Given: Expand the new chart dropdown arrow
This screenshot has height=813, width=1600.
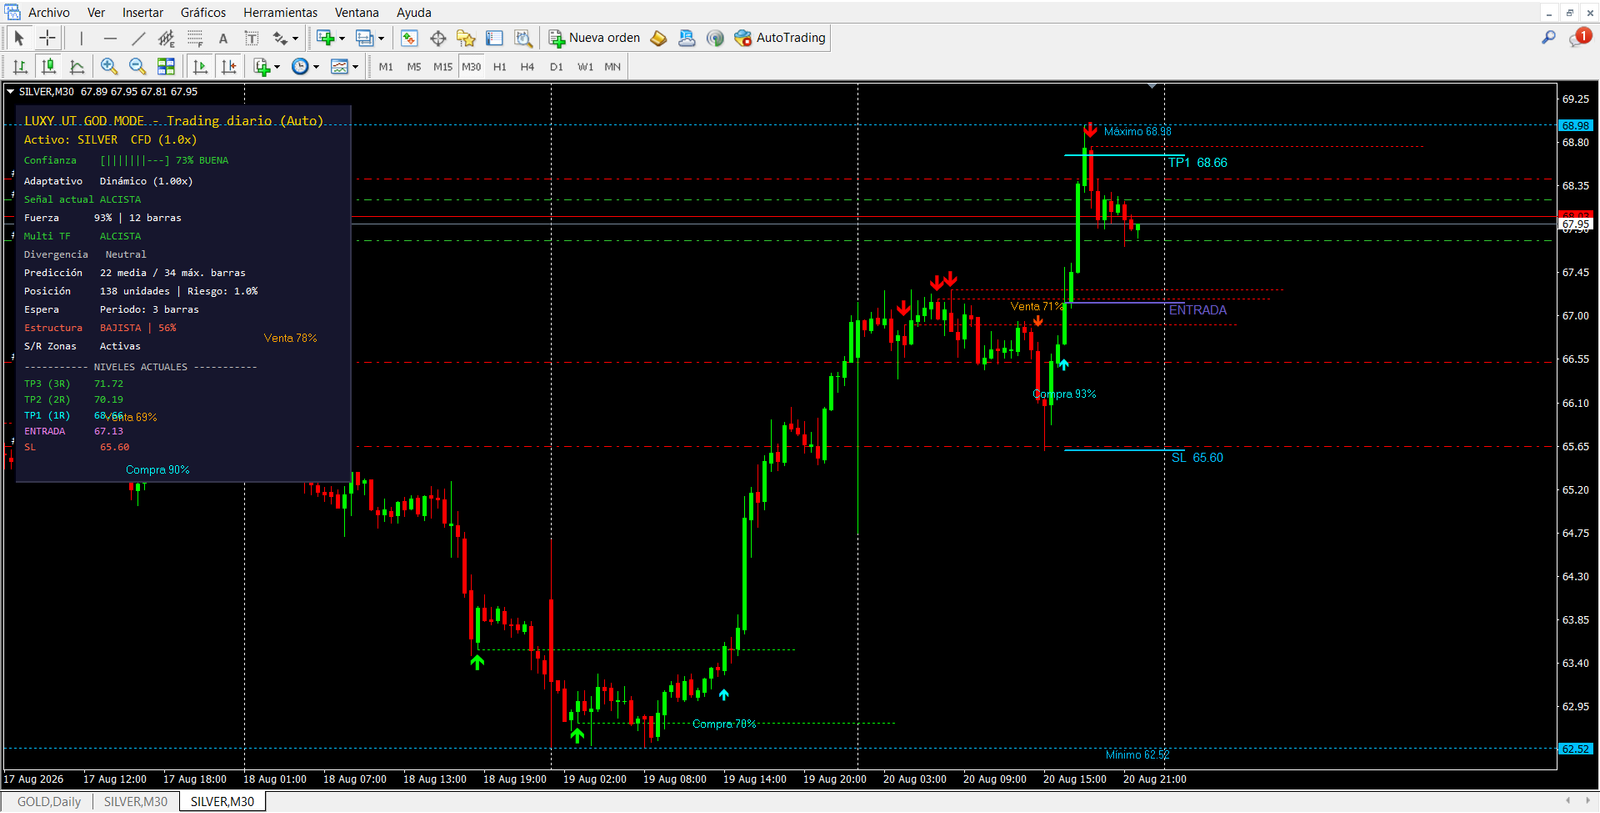Looking at the screenshot, I should point(342,39).
